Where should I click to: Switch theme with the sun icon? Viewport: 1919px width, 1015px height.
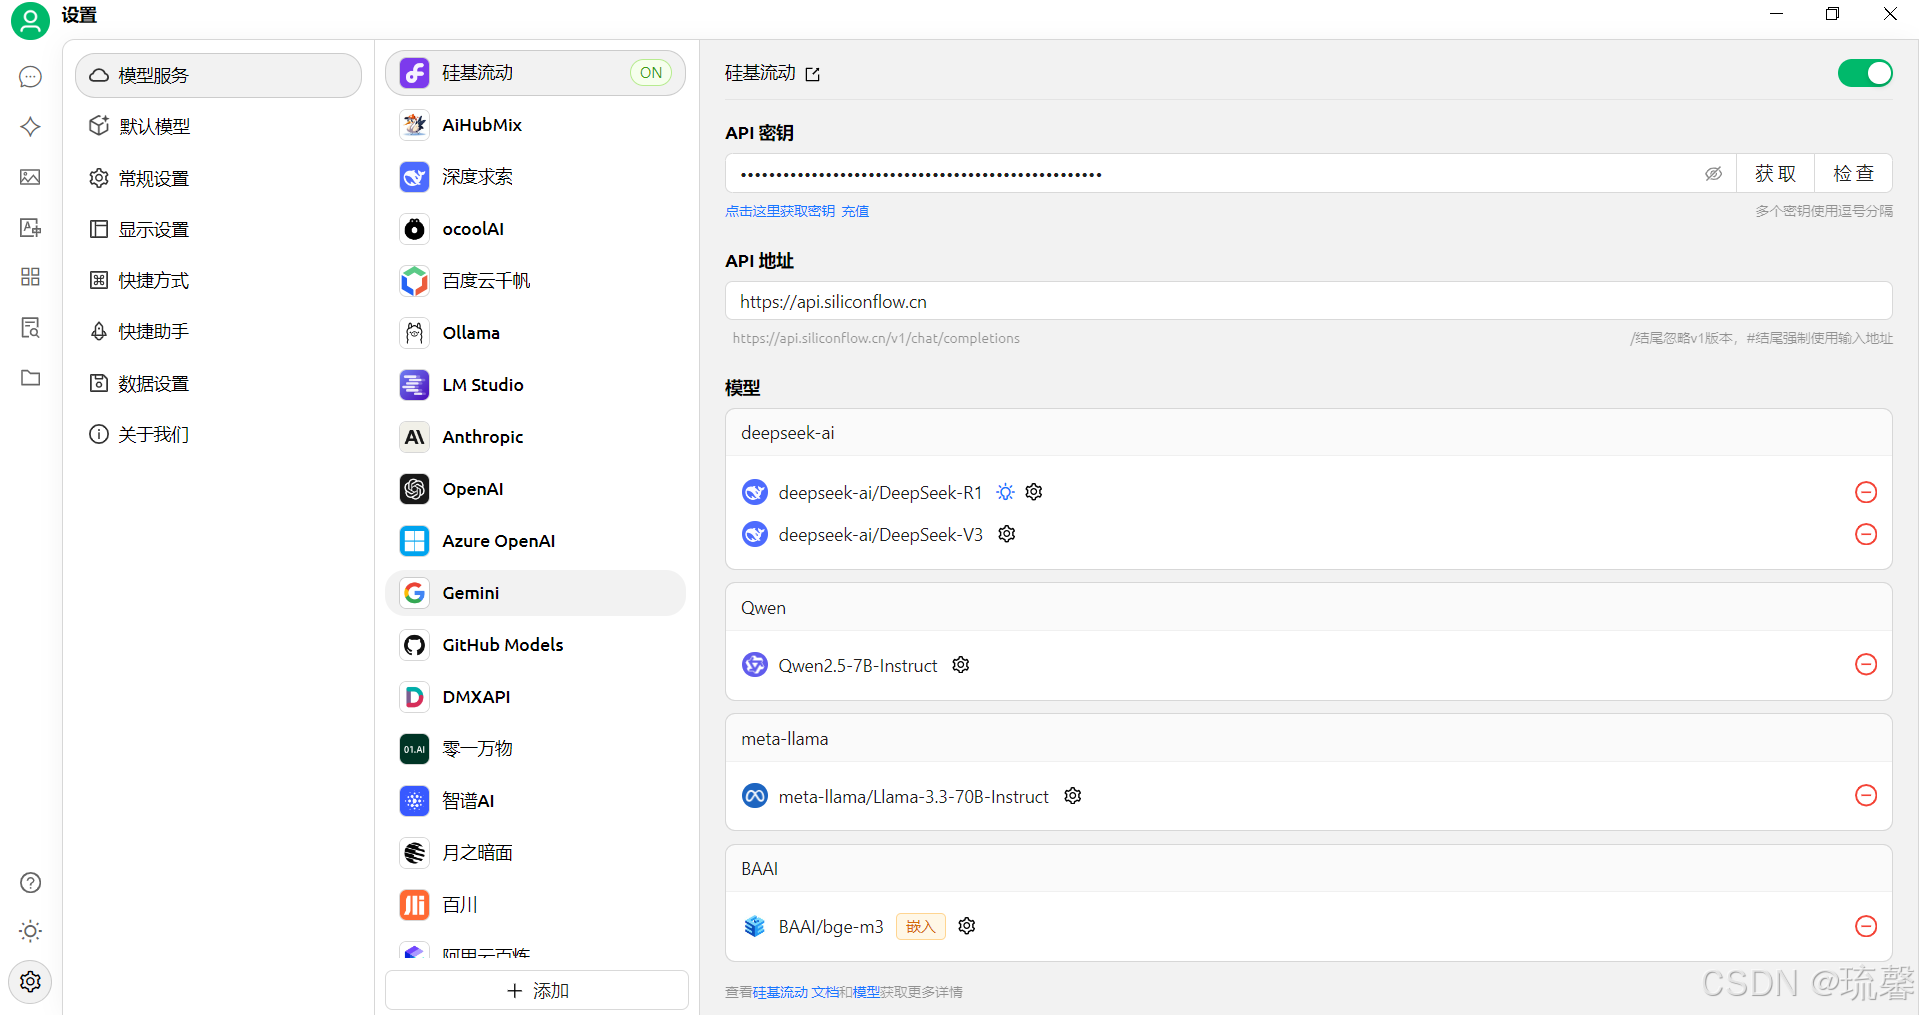pyautogui.click(x=31, y=931)
